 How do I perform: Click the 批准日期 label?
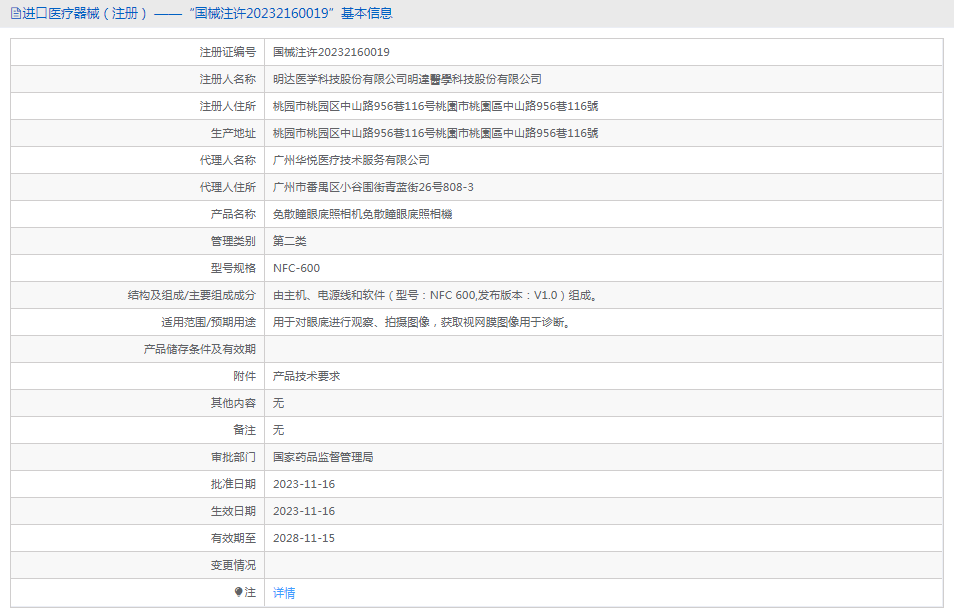click(x=233, y=484)
